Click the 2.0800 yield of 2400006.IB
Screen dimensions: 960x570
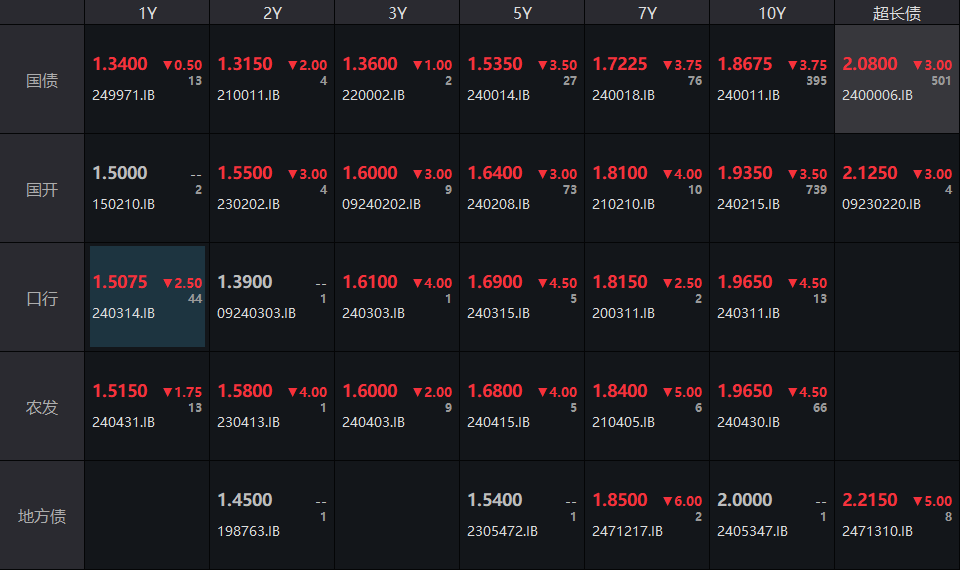point(869,64)
